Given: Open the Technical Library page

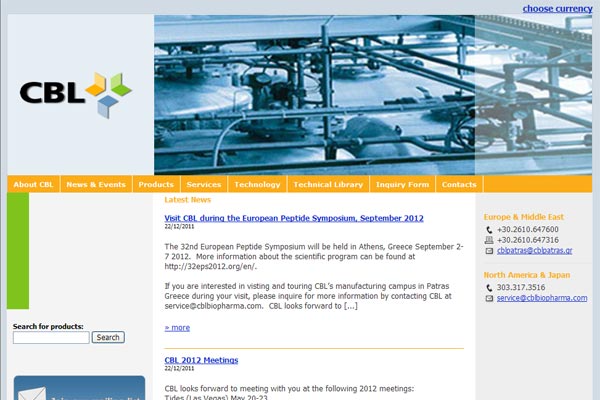Looking at the screenshot, I should 328,184.
